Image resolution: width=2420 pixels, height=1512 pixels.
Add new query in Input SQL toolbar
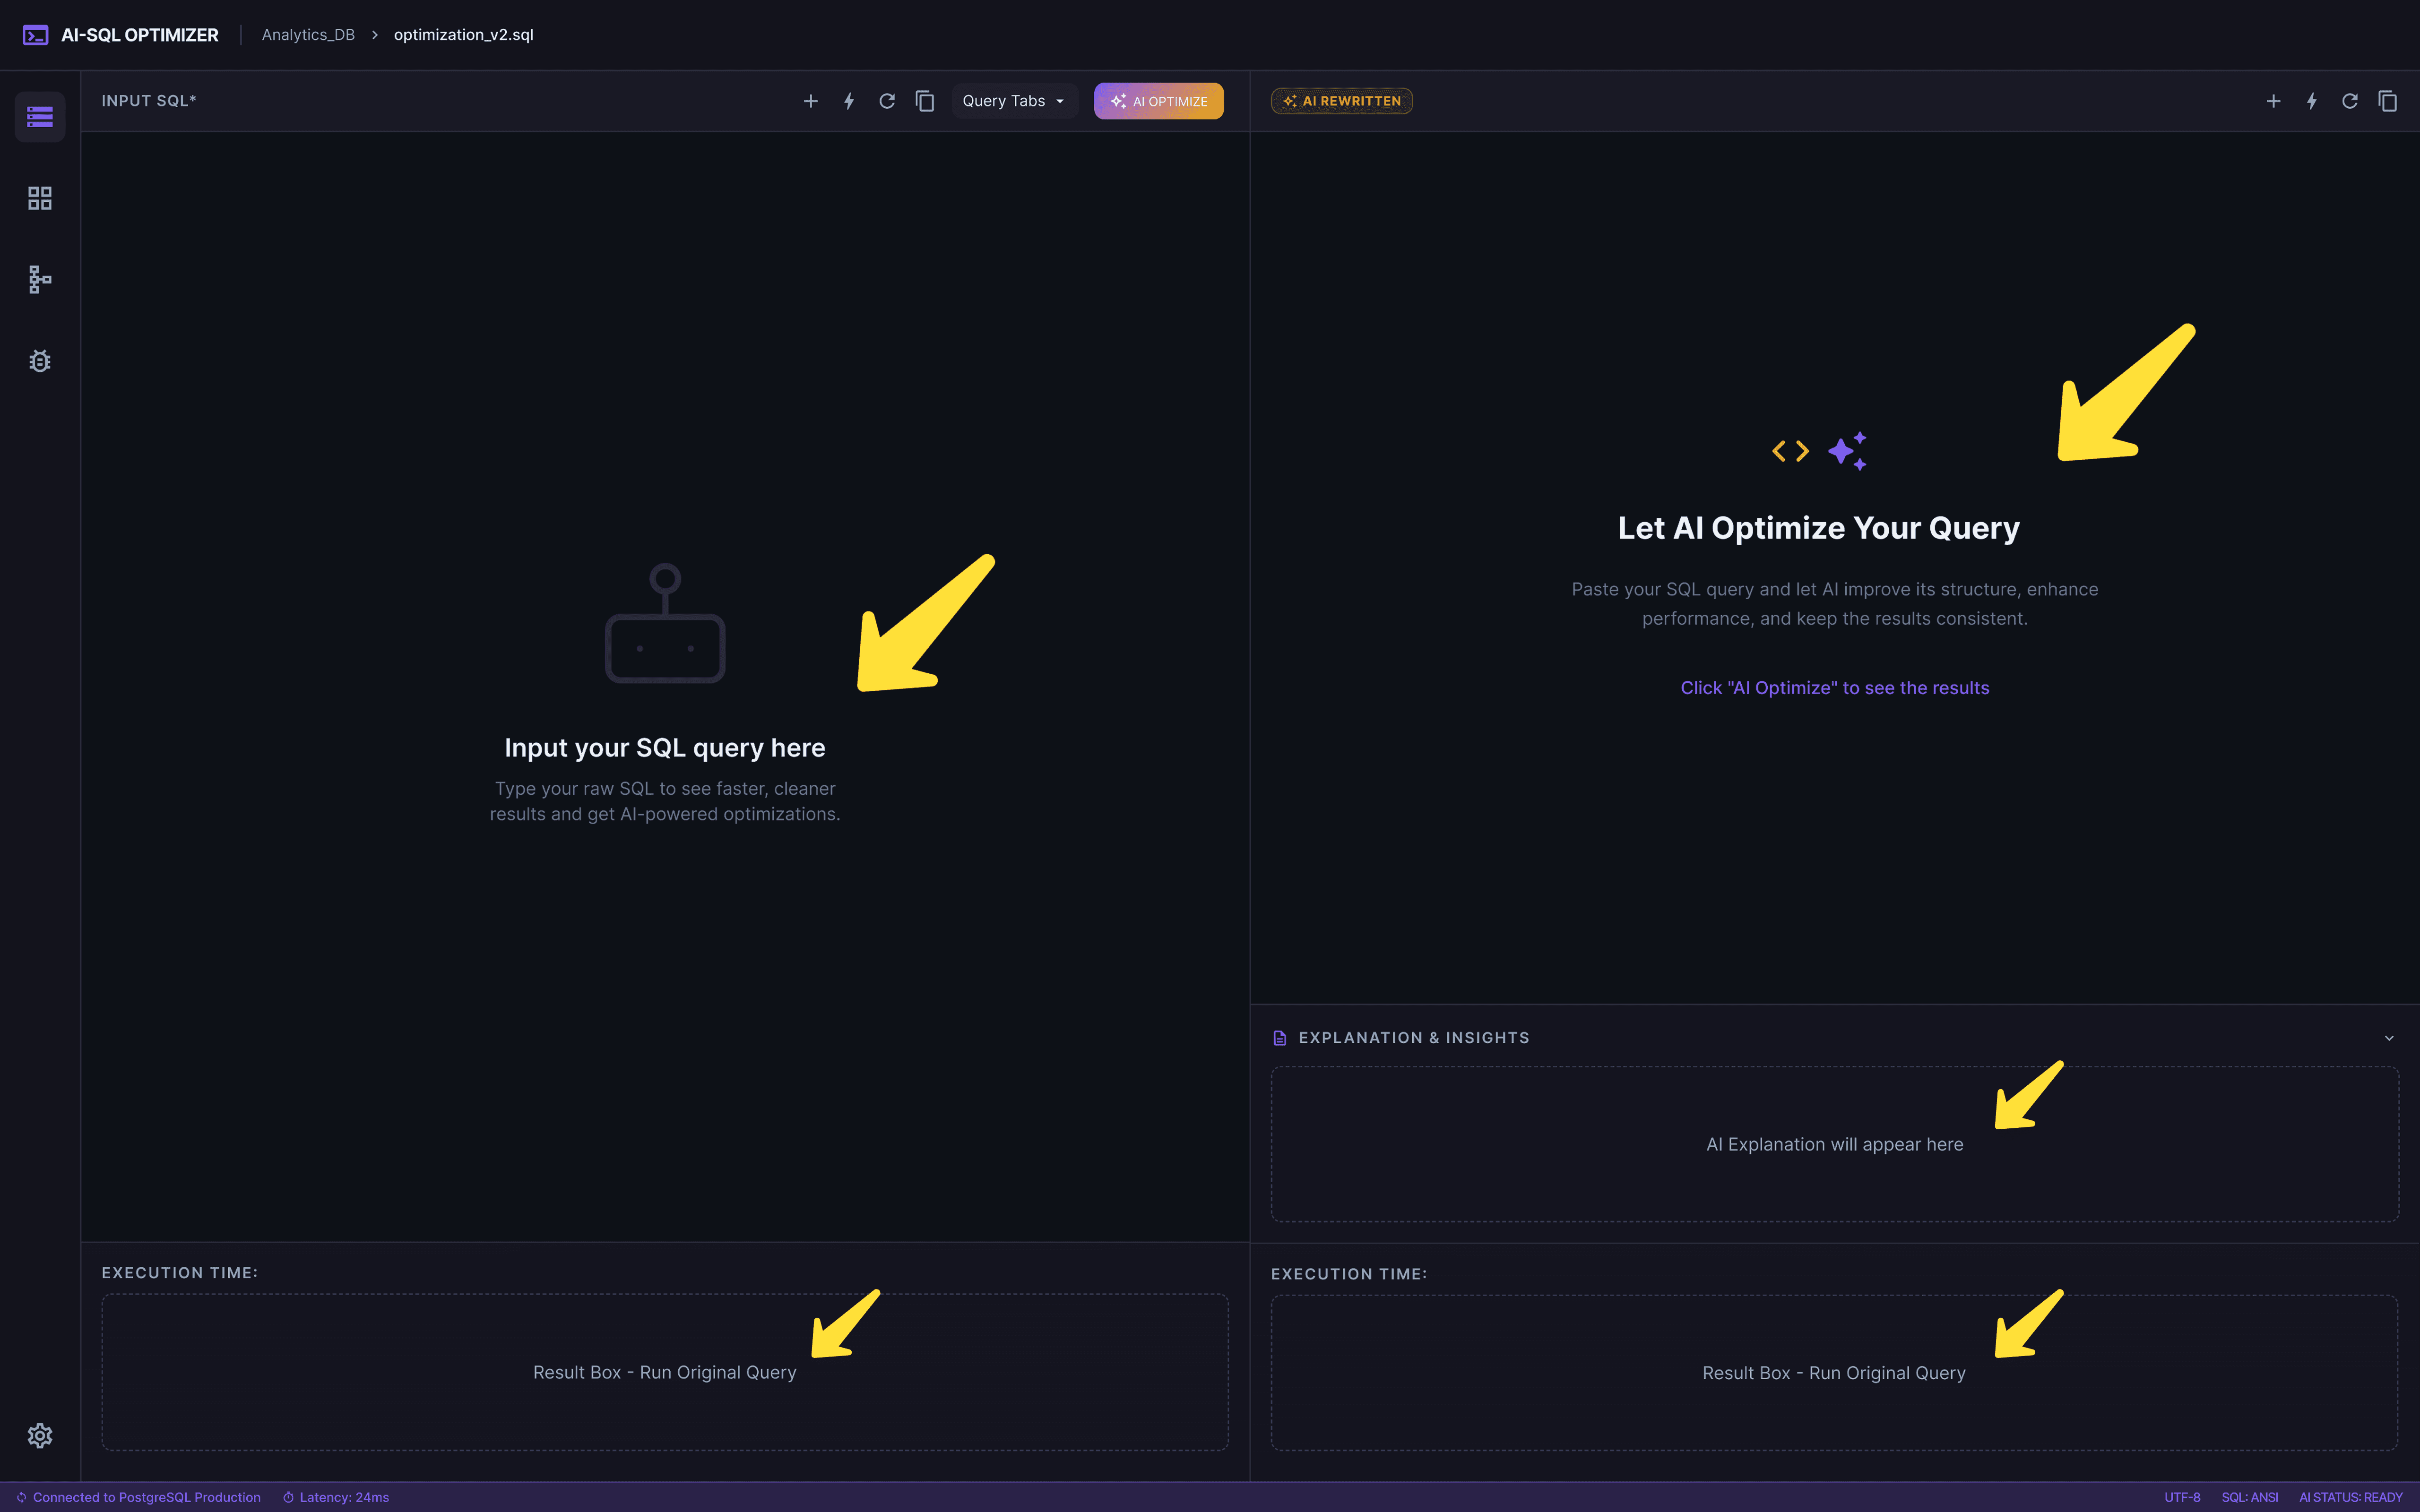coord(810,101)
